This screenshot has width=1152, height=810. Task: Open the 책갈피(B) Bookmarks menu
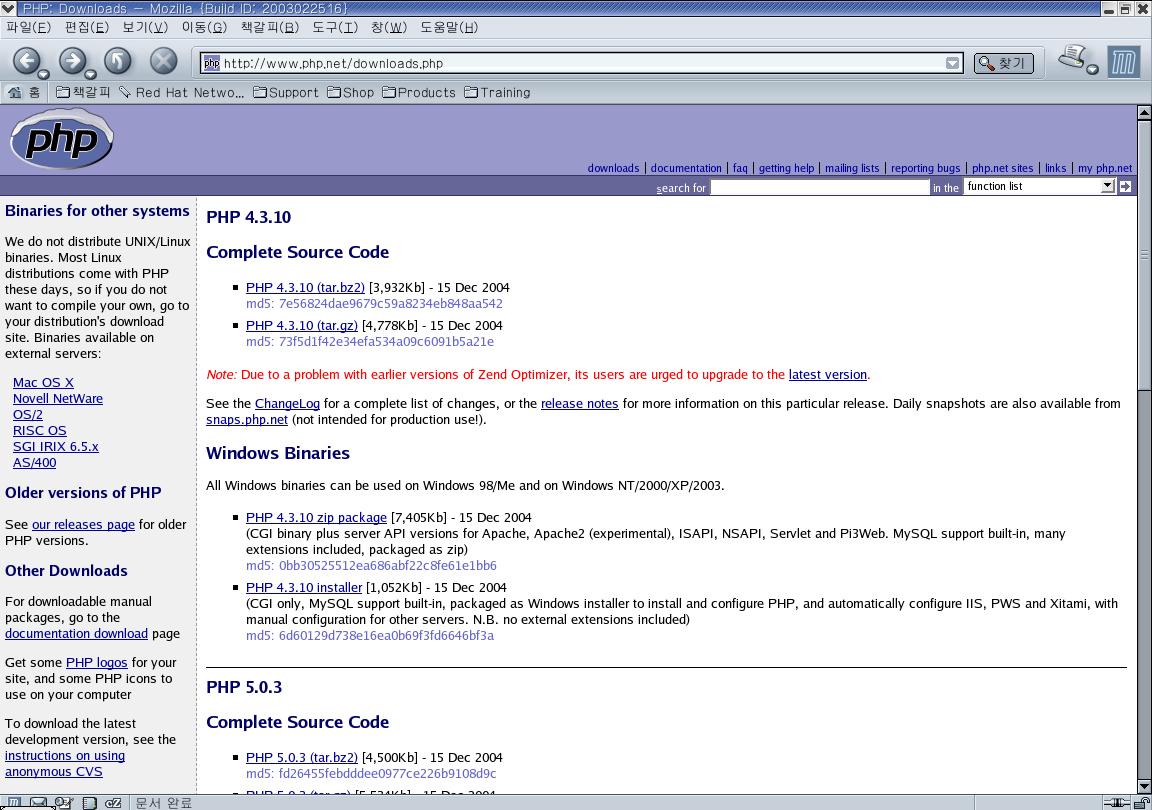(x=270, y=27)
